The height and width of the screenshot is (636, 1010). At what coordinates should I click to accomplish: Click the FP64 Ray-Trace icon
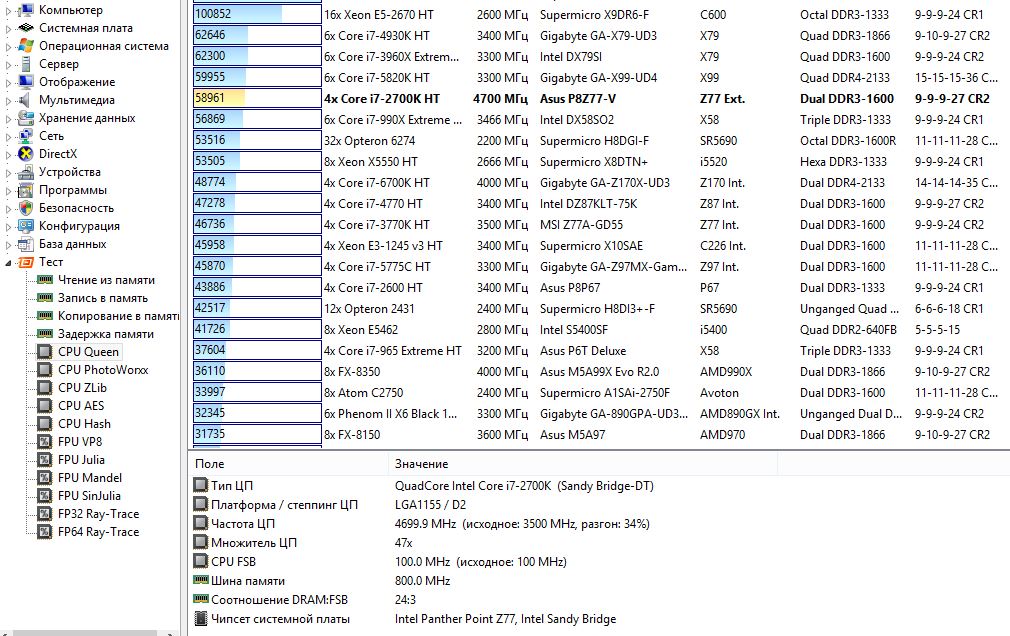click(x=44, y=532)
